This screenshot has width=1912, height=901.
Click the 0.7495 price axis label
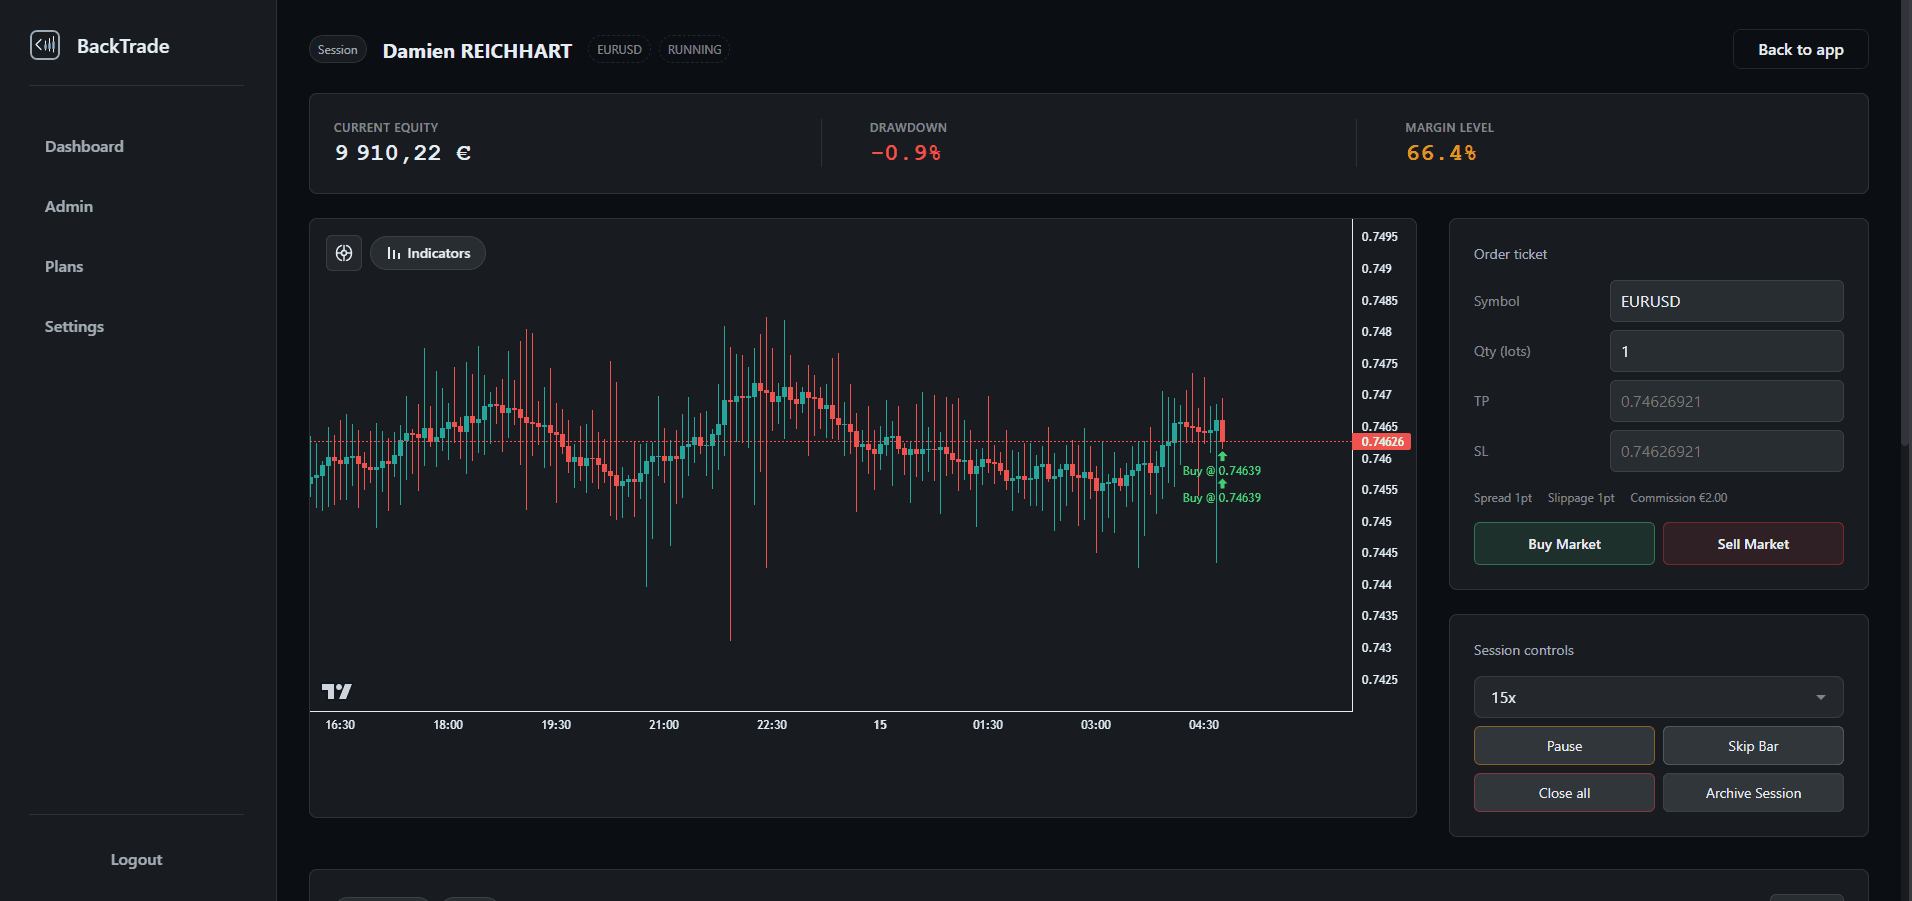coord(1379,237)
